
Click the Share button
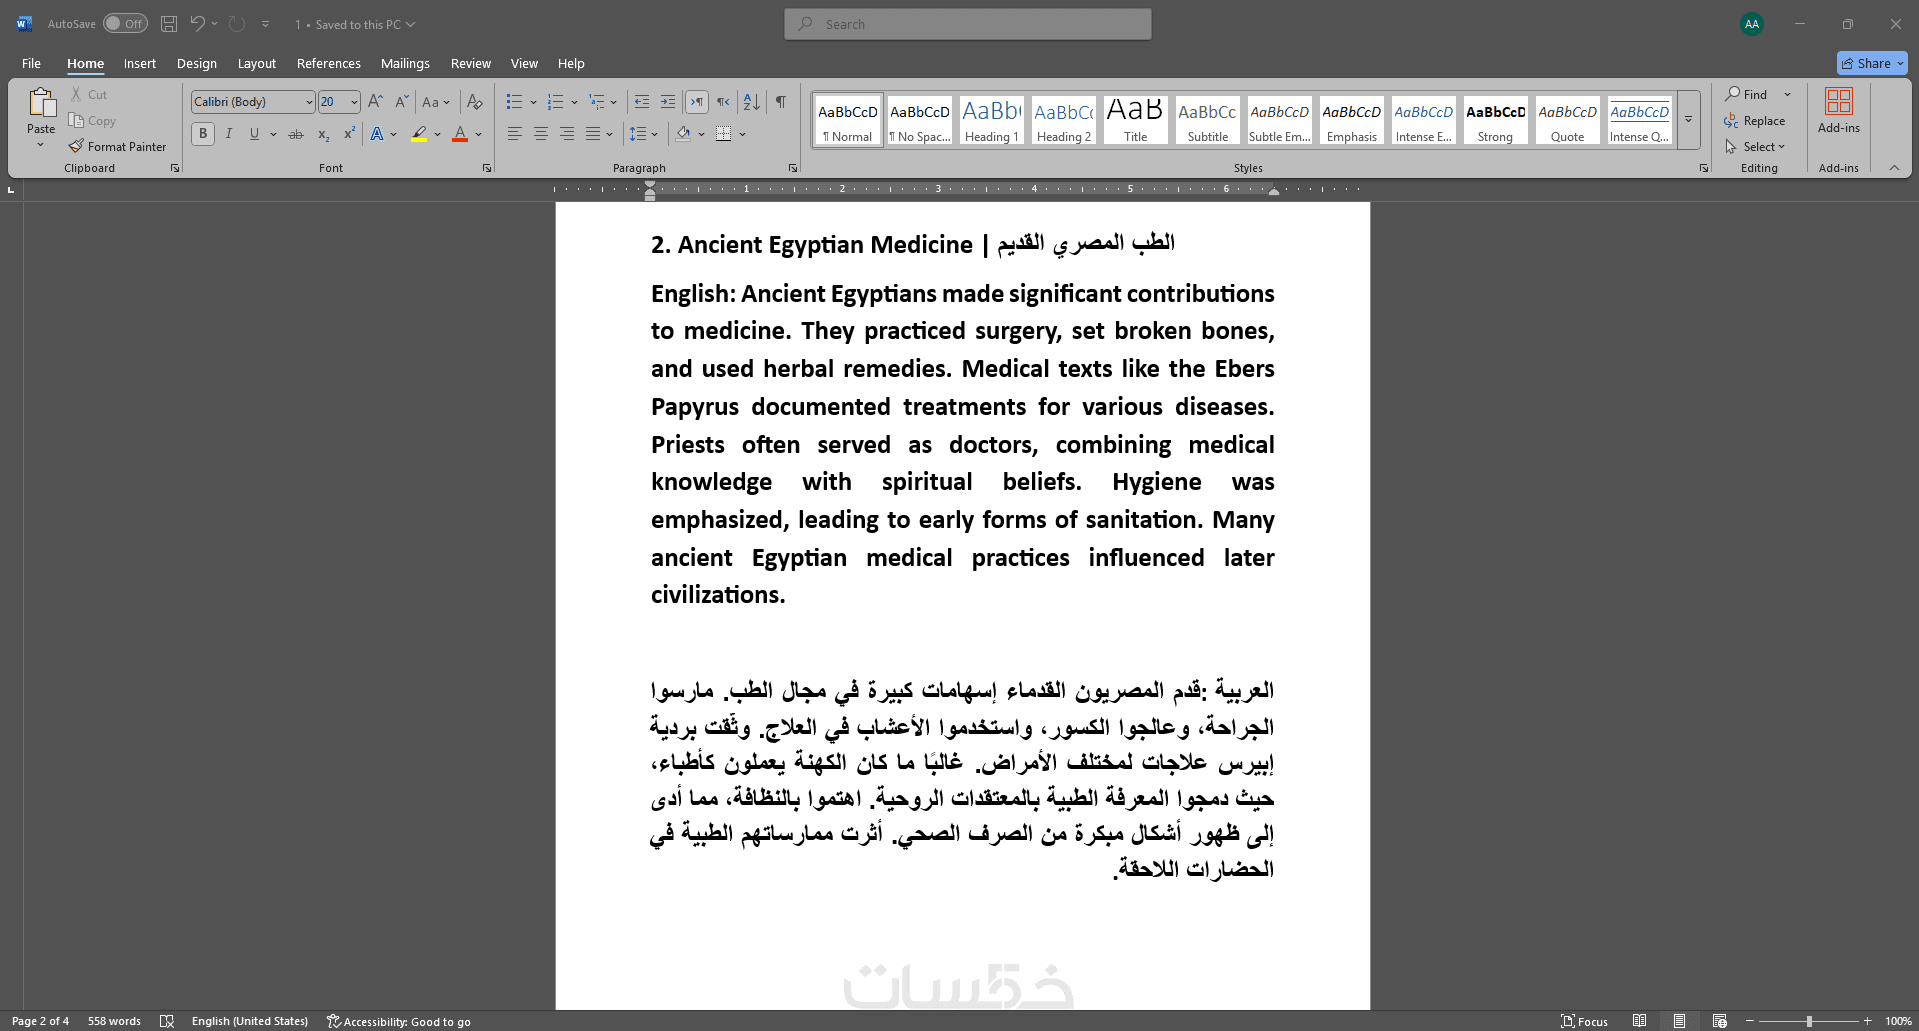1872,63
